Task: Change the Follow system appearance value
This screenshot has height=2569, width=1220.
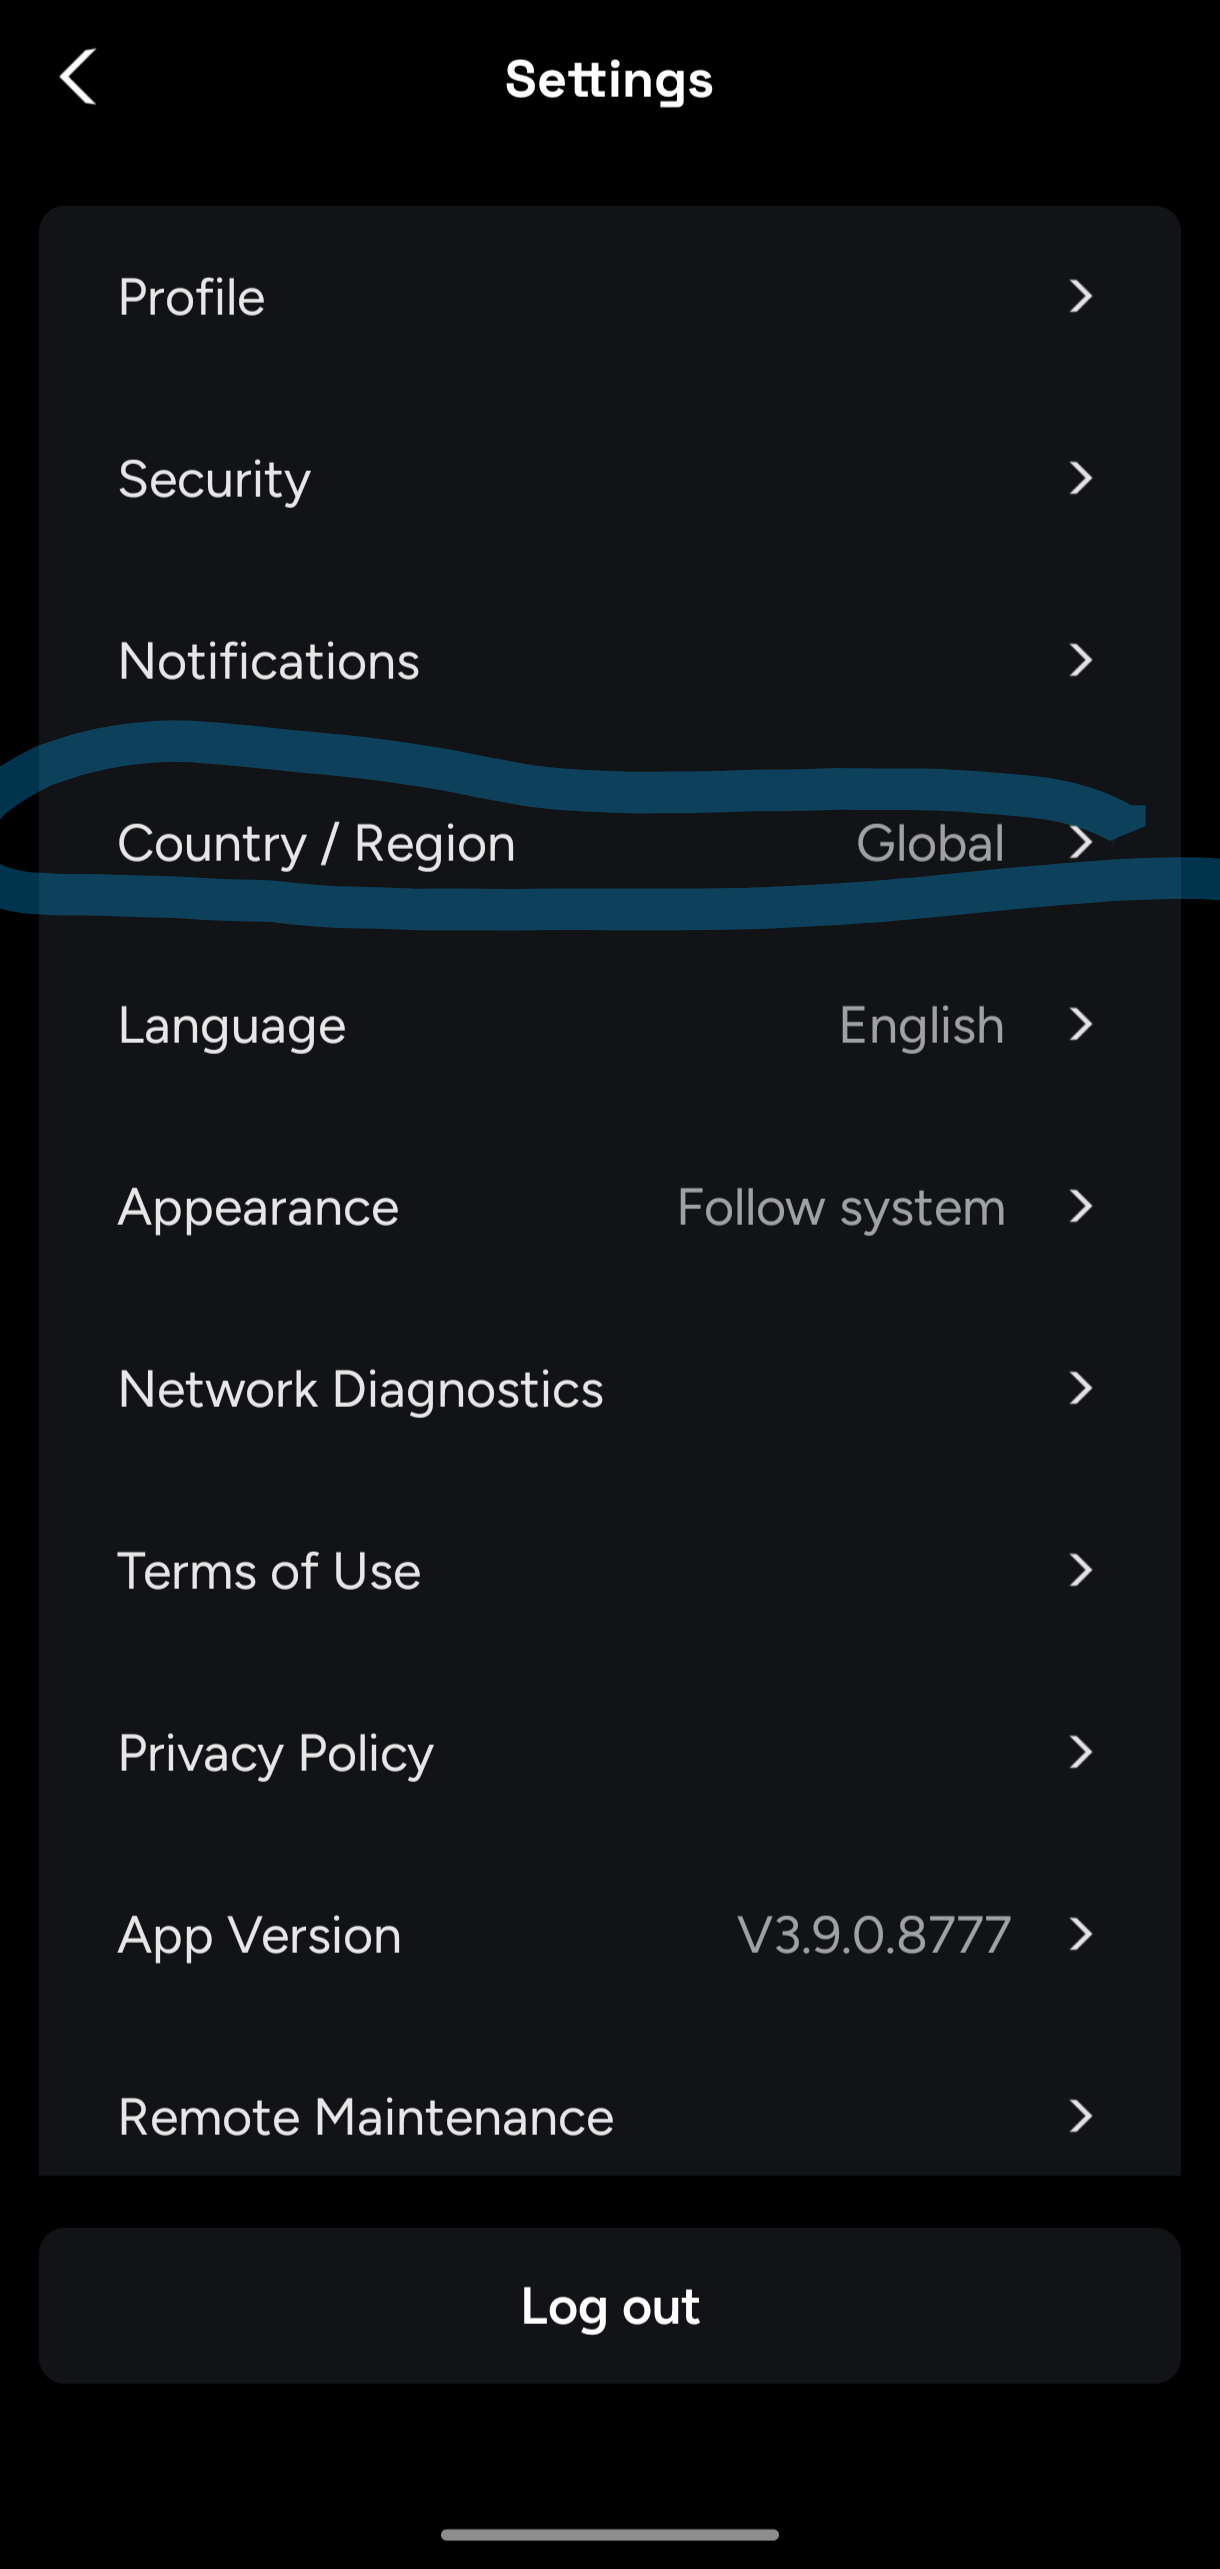Action: point(841,1207)
